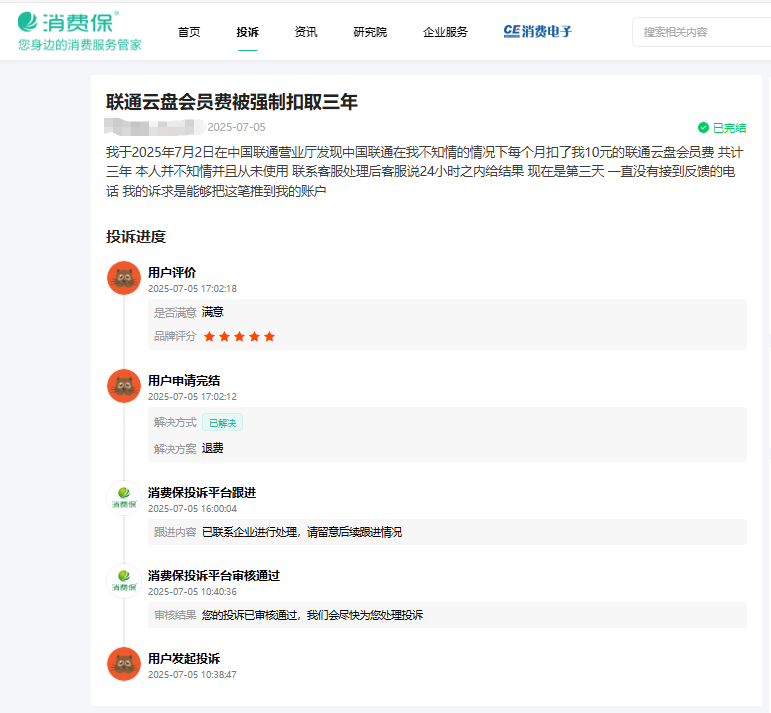Click the 消费保 logo

[68, 23]
